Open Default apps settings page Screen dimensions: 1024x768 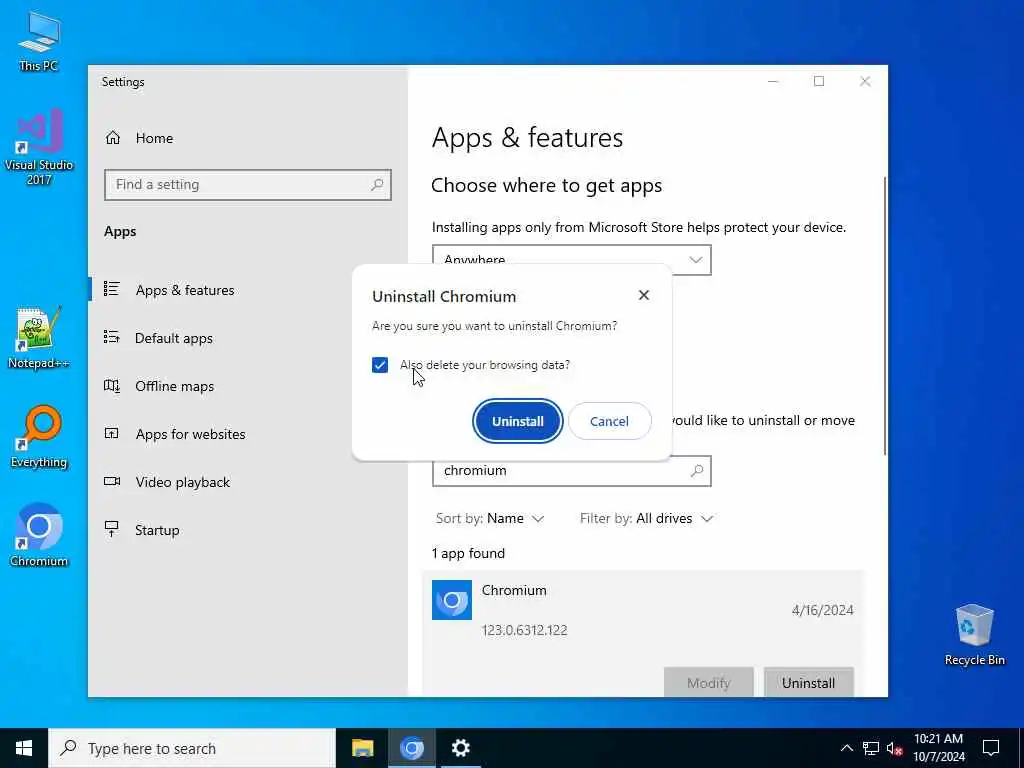click(174, 338)
